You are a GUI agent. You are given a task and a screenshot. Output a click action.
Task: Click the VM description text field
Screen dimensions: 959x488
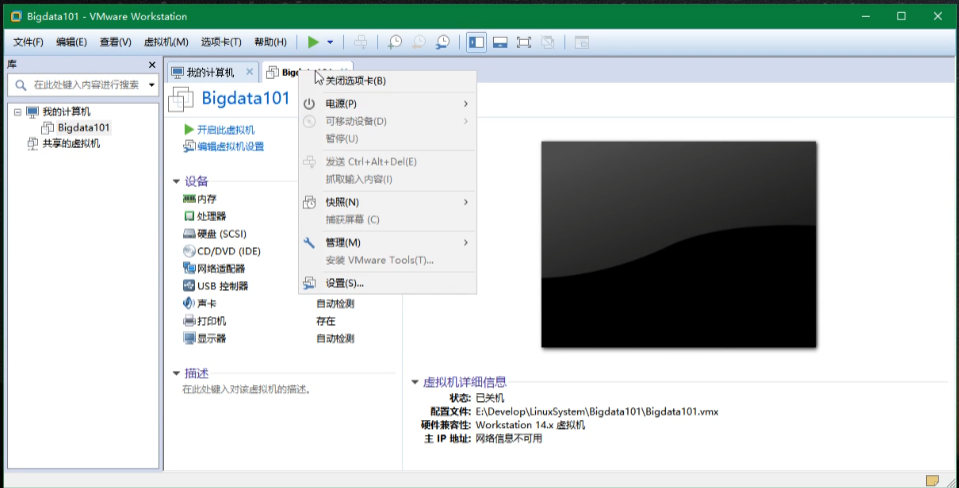(247, 389)
